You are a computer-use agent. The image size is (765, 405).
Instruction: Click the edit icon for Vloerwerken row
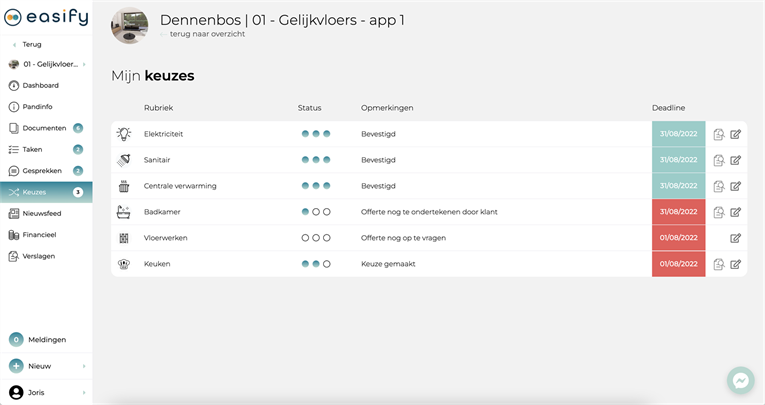tap(736, 238)
